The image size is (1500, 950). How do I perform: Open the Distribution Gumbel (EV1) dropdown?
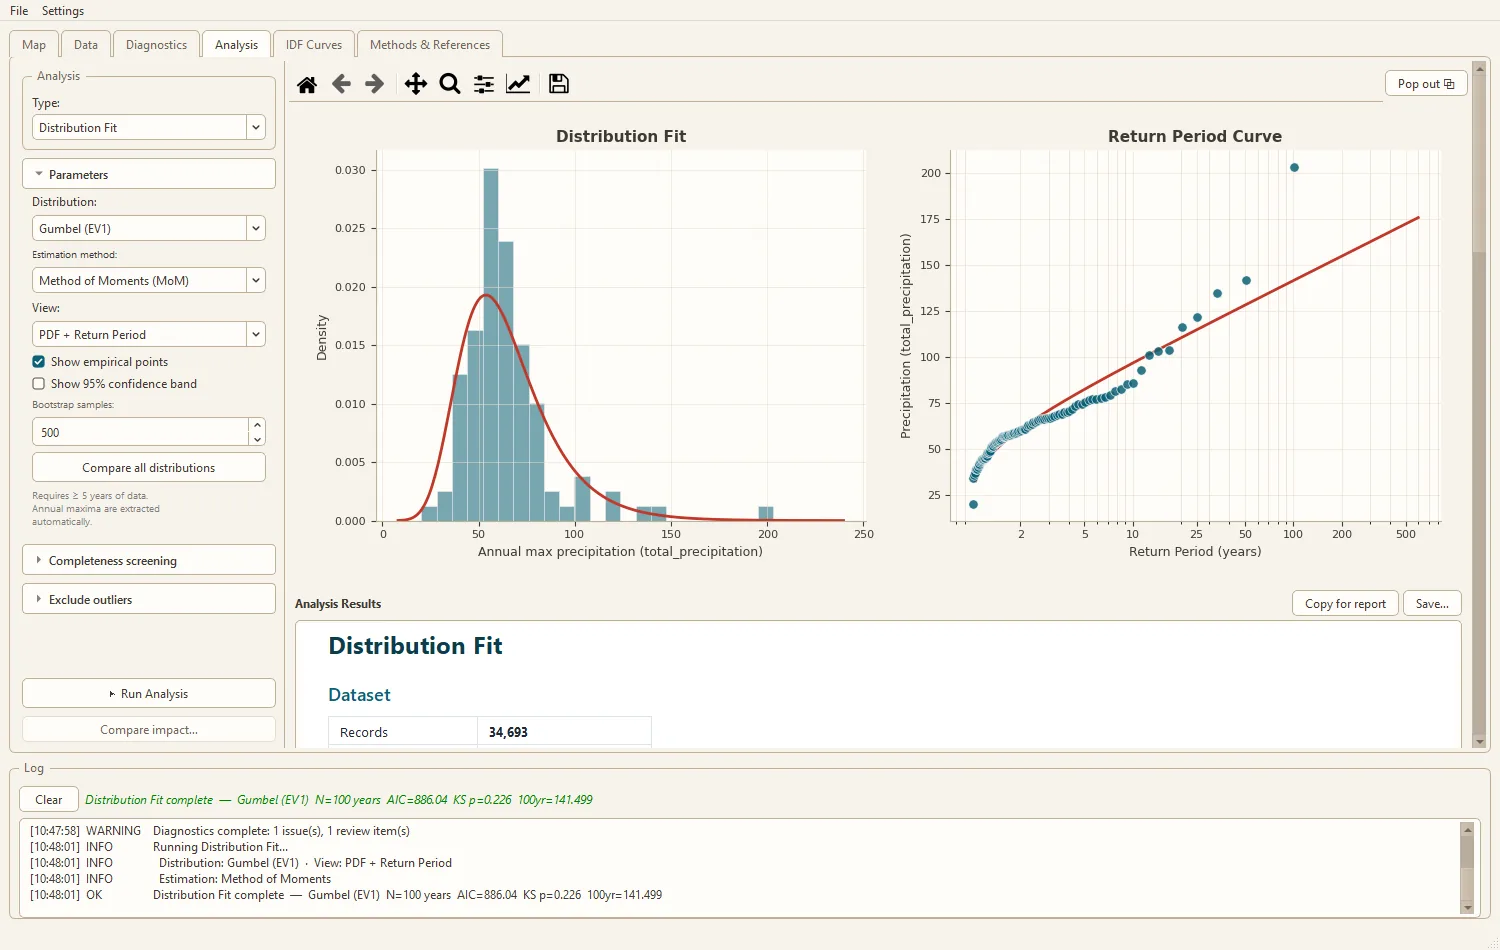pyautogui.click(x=148, y=229)
